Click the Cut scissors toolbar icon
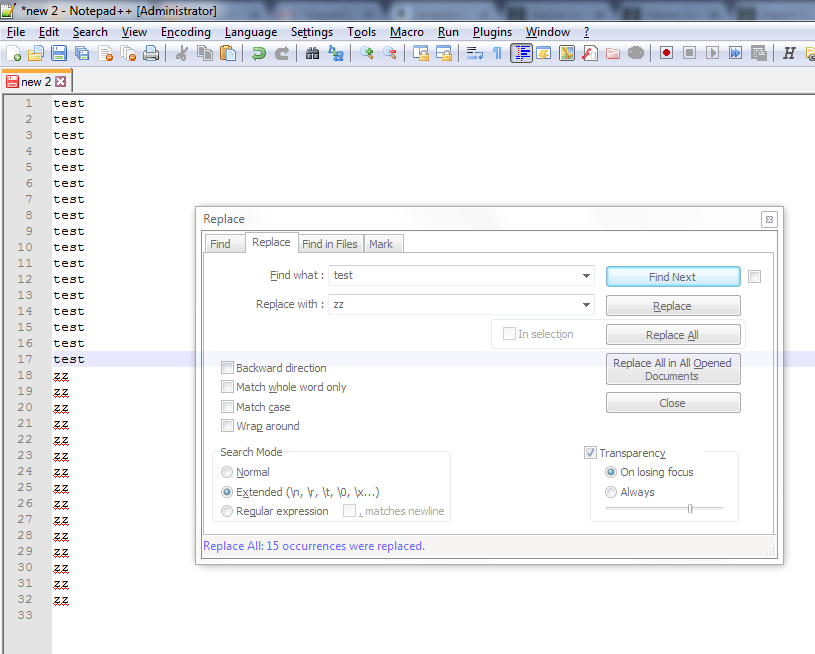Screen dimensions: 815x654 pos(181,53)
